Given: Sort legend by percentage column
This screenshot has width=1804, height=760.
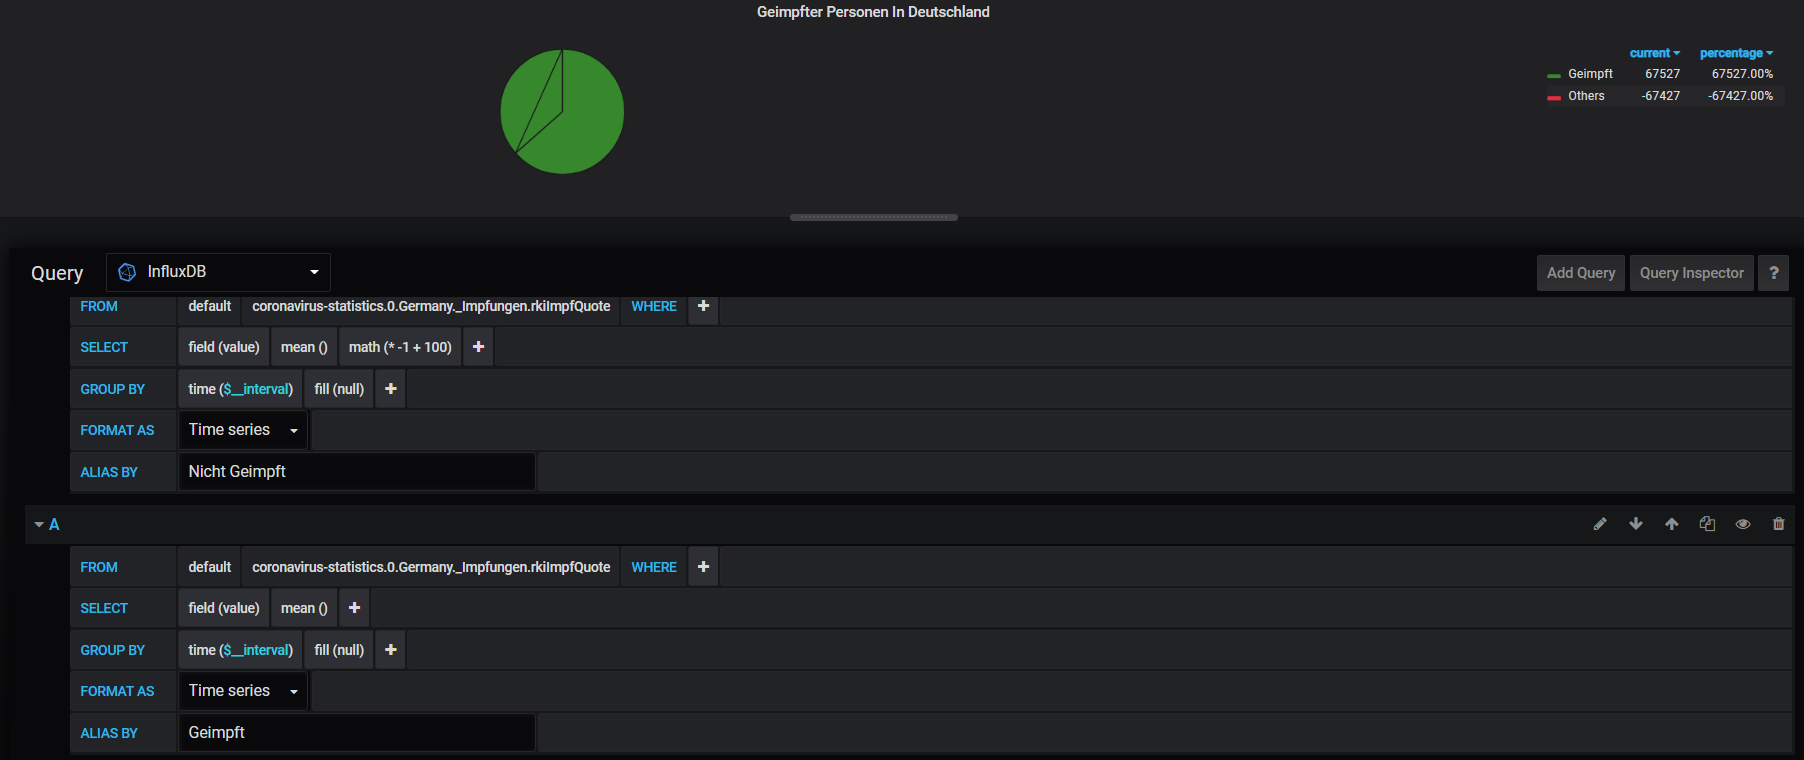Looking at the screenshot, I should coord(1736,53).
